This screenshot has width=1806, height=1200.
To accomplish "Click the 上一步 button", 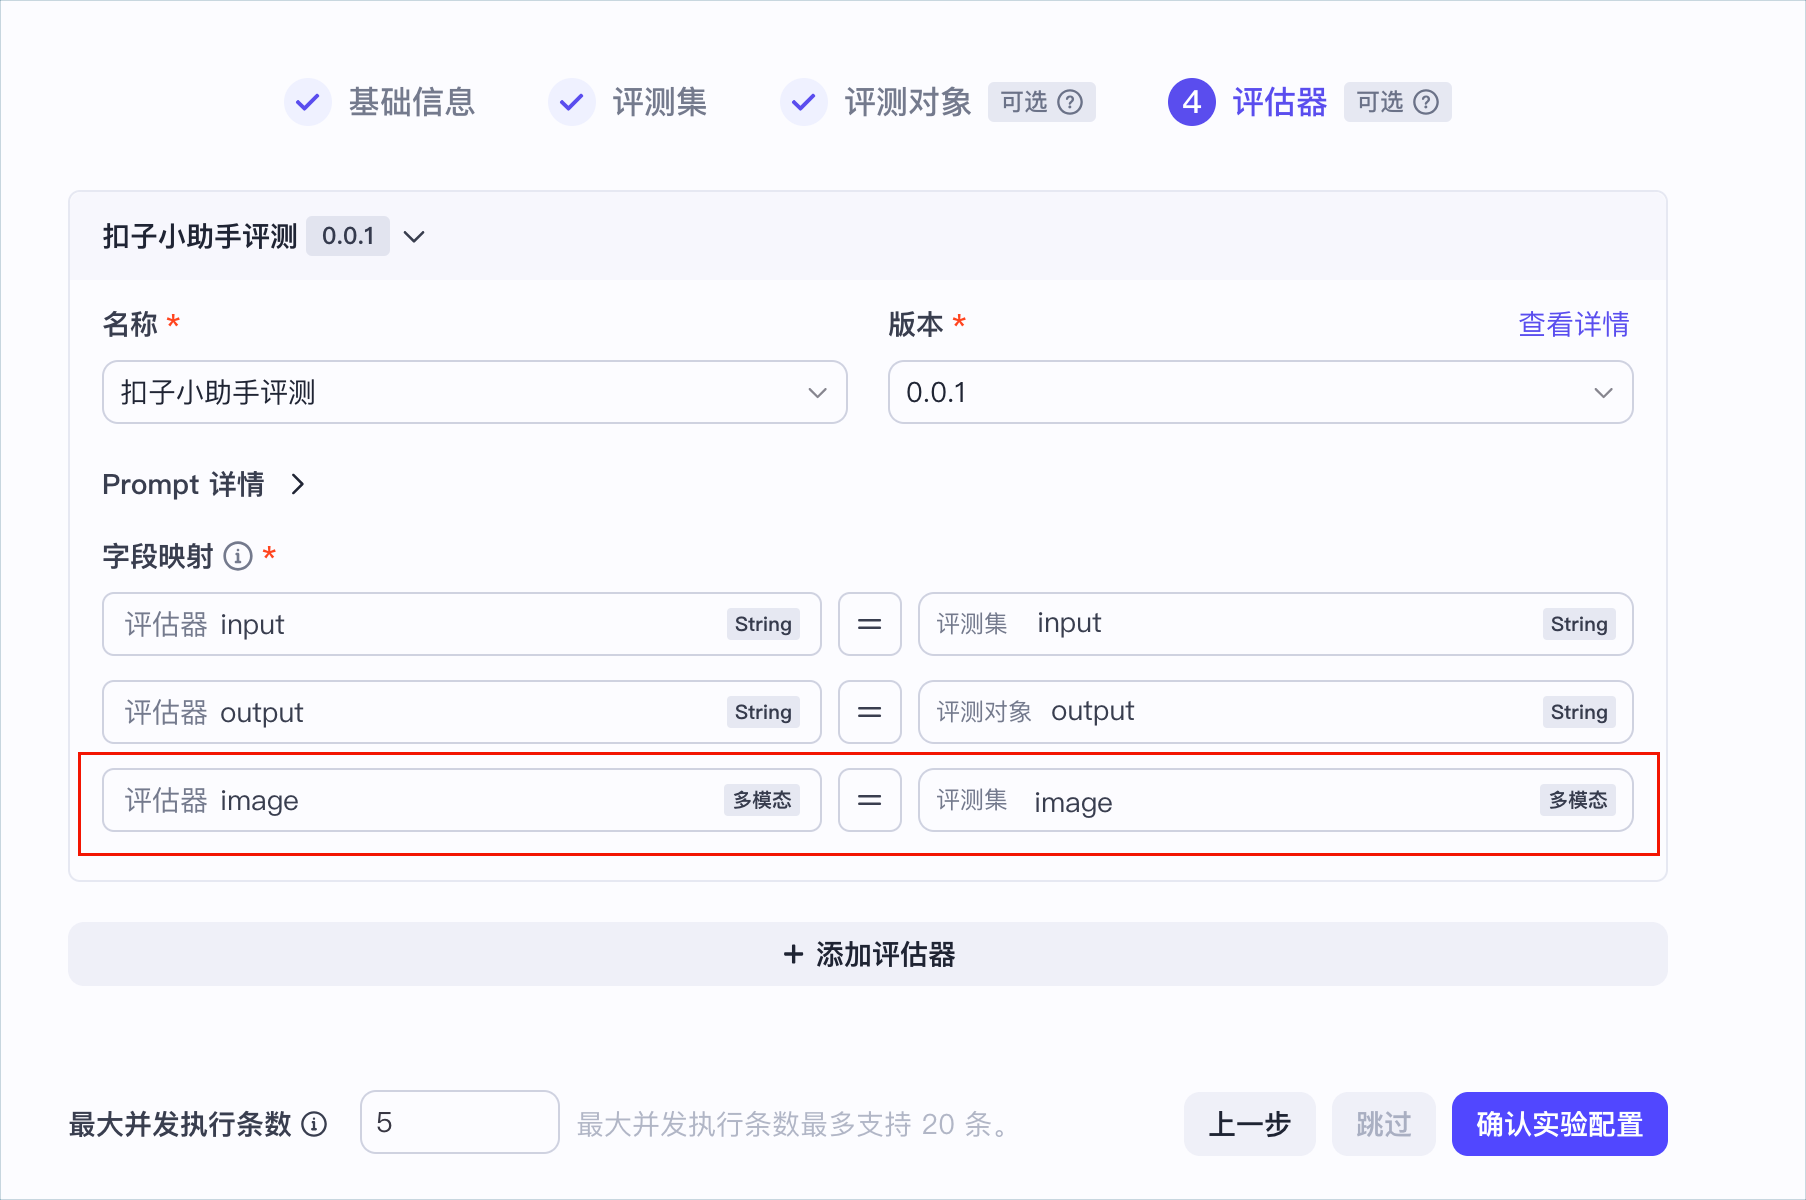I will point(1250,1124).
